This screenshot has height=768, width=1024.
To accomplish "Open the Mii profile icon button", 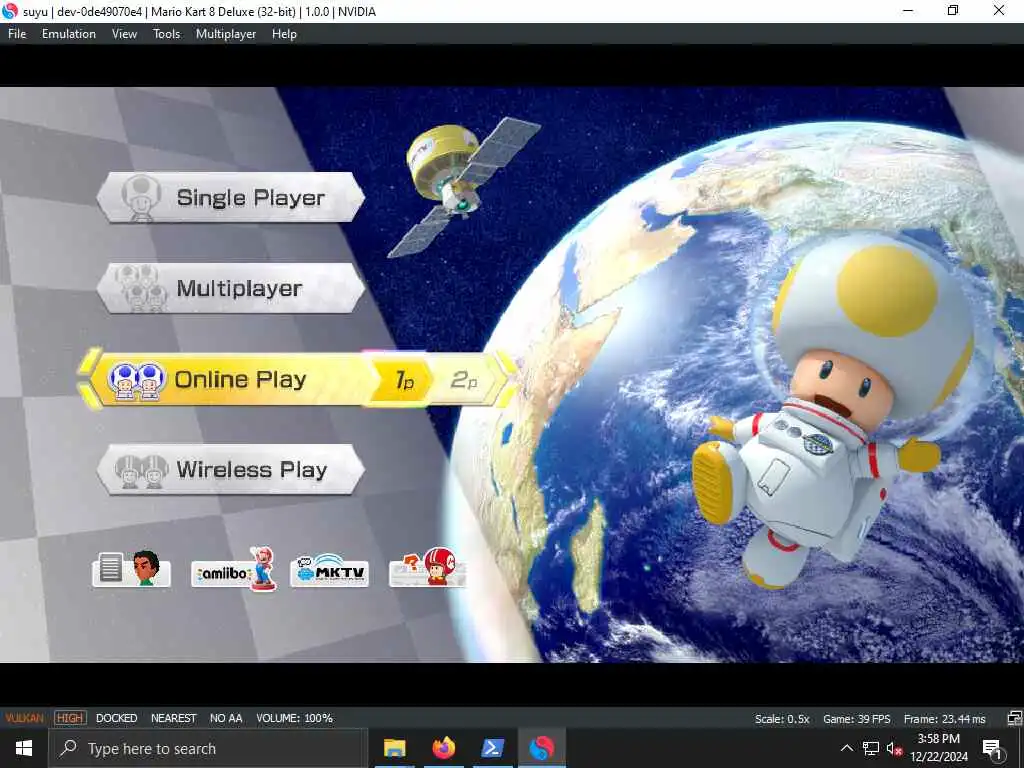I will click(x=131, y=569).
